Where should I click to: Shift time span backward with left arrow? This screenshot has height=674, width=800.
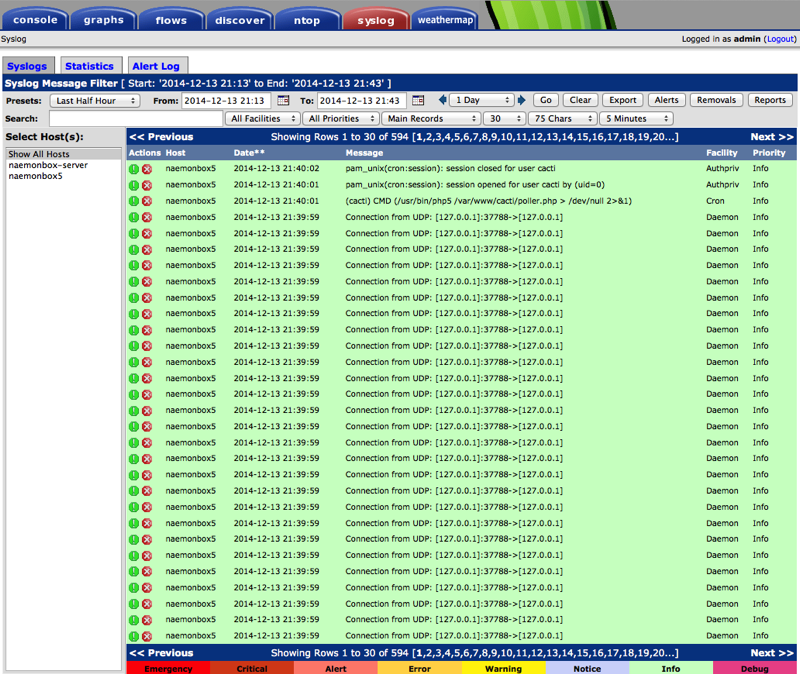[x=442, y=101]
